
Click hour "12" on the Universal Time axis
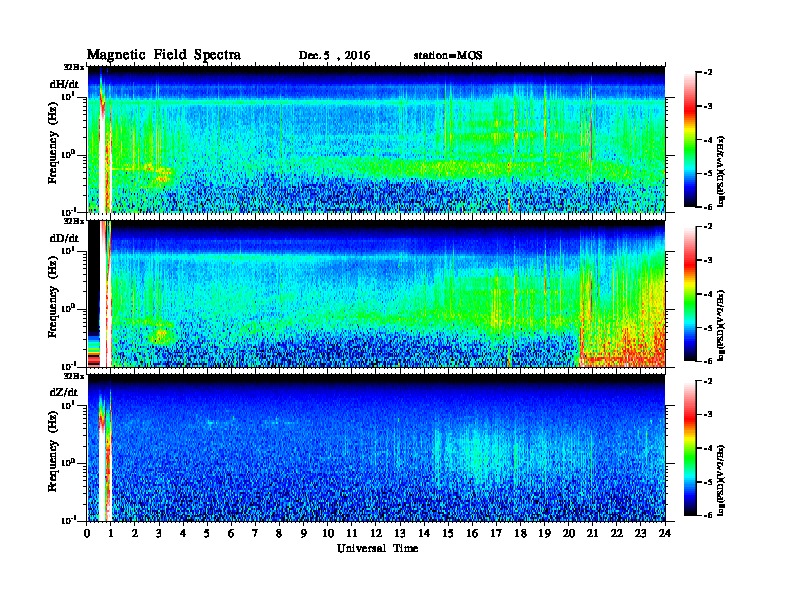click(x=376, y=533)
